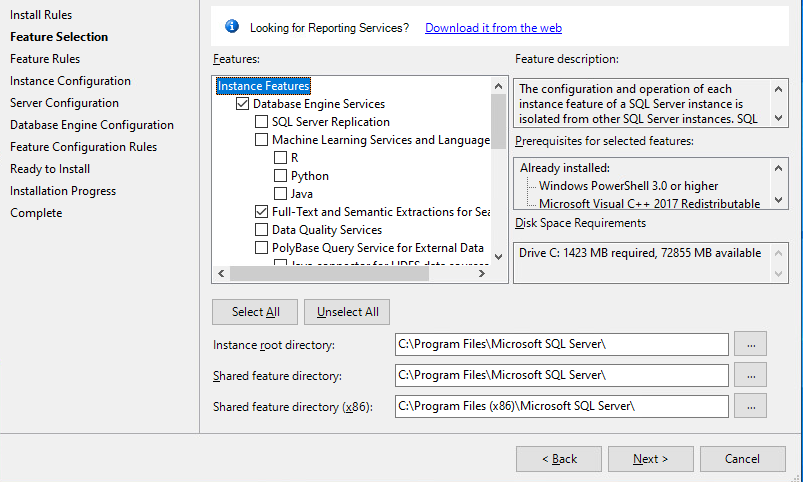The height and width of the screenshot is (482, 803).
Task: Click the Shared feature directory field
Action: click(x=562, y=375)
